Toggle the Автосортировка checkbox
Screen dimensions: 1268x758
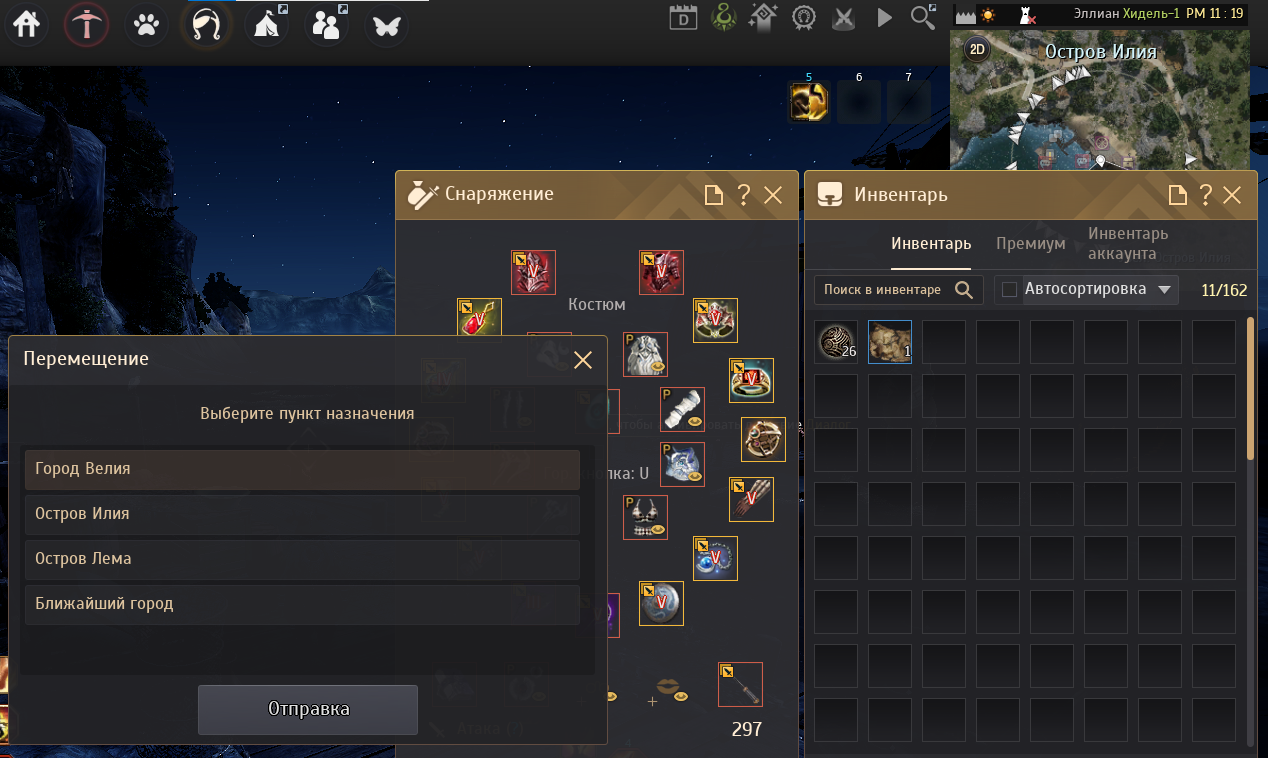[x=1009, y=290]
